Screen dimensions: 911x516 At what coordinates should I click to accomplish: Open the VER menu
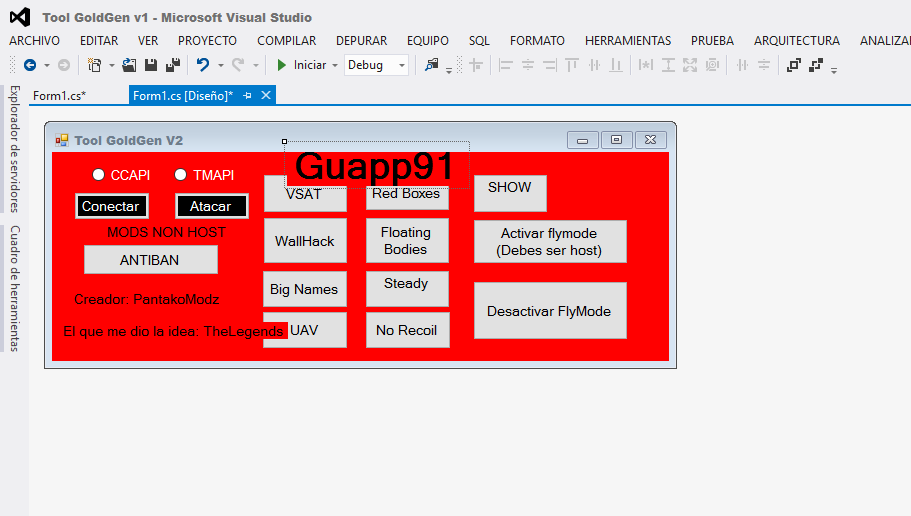pyautogui.click(x=148, y=41)
